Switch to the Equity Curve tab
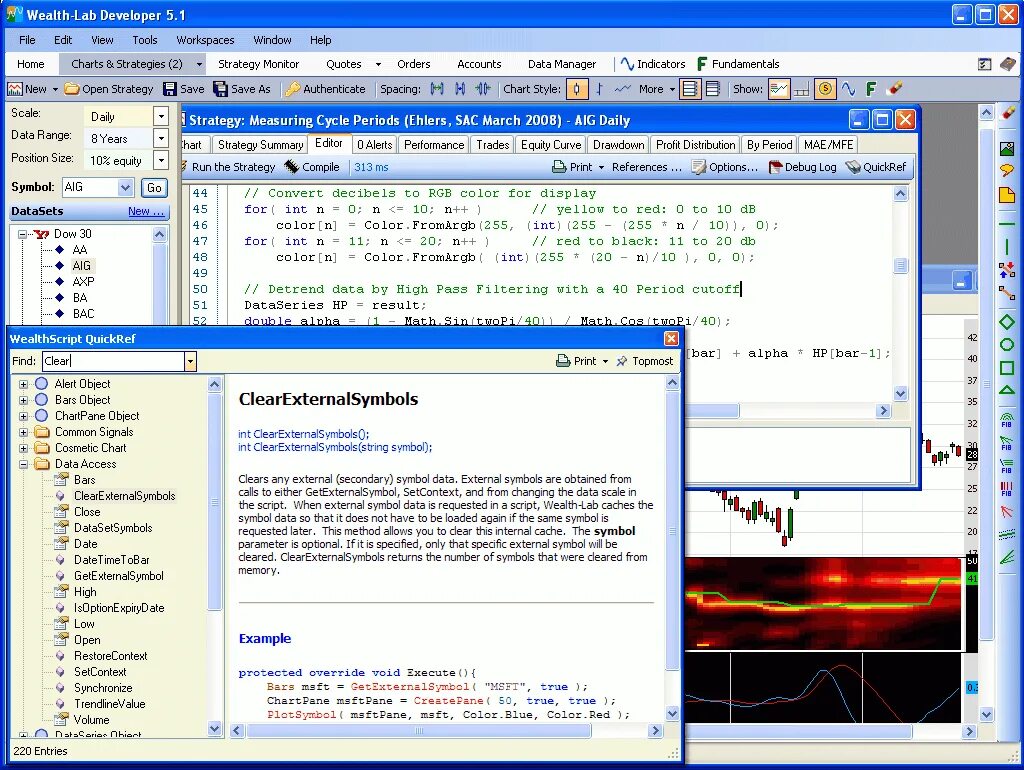The image size is (1024, 770). point(551,144)
